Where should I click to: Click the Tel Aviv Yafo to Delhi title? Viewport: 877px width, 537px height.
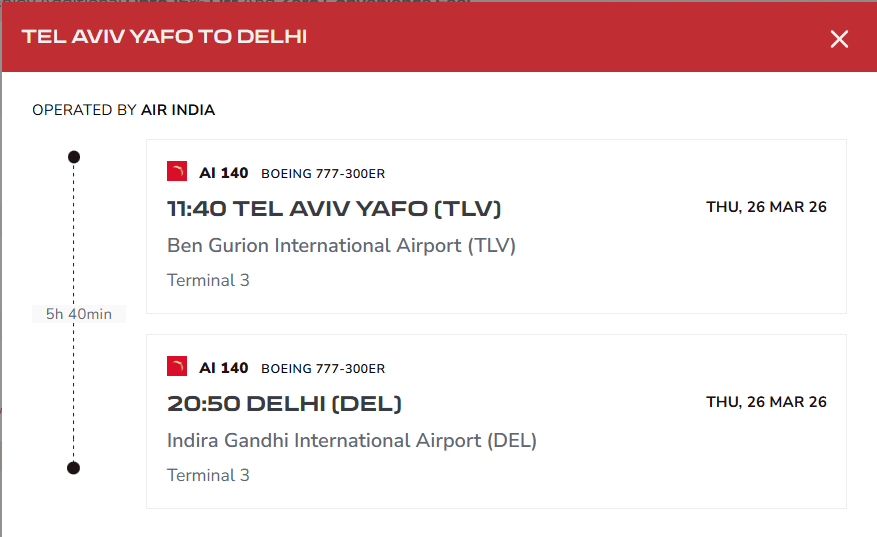pyautogui.click(x=164, y=37)
